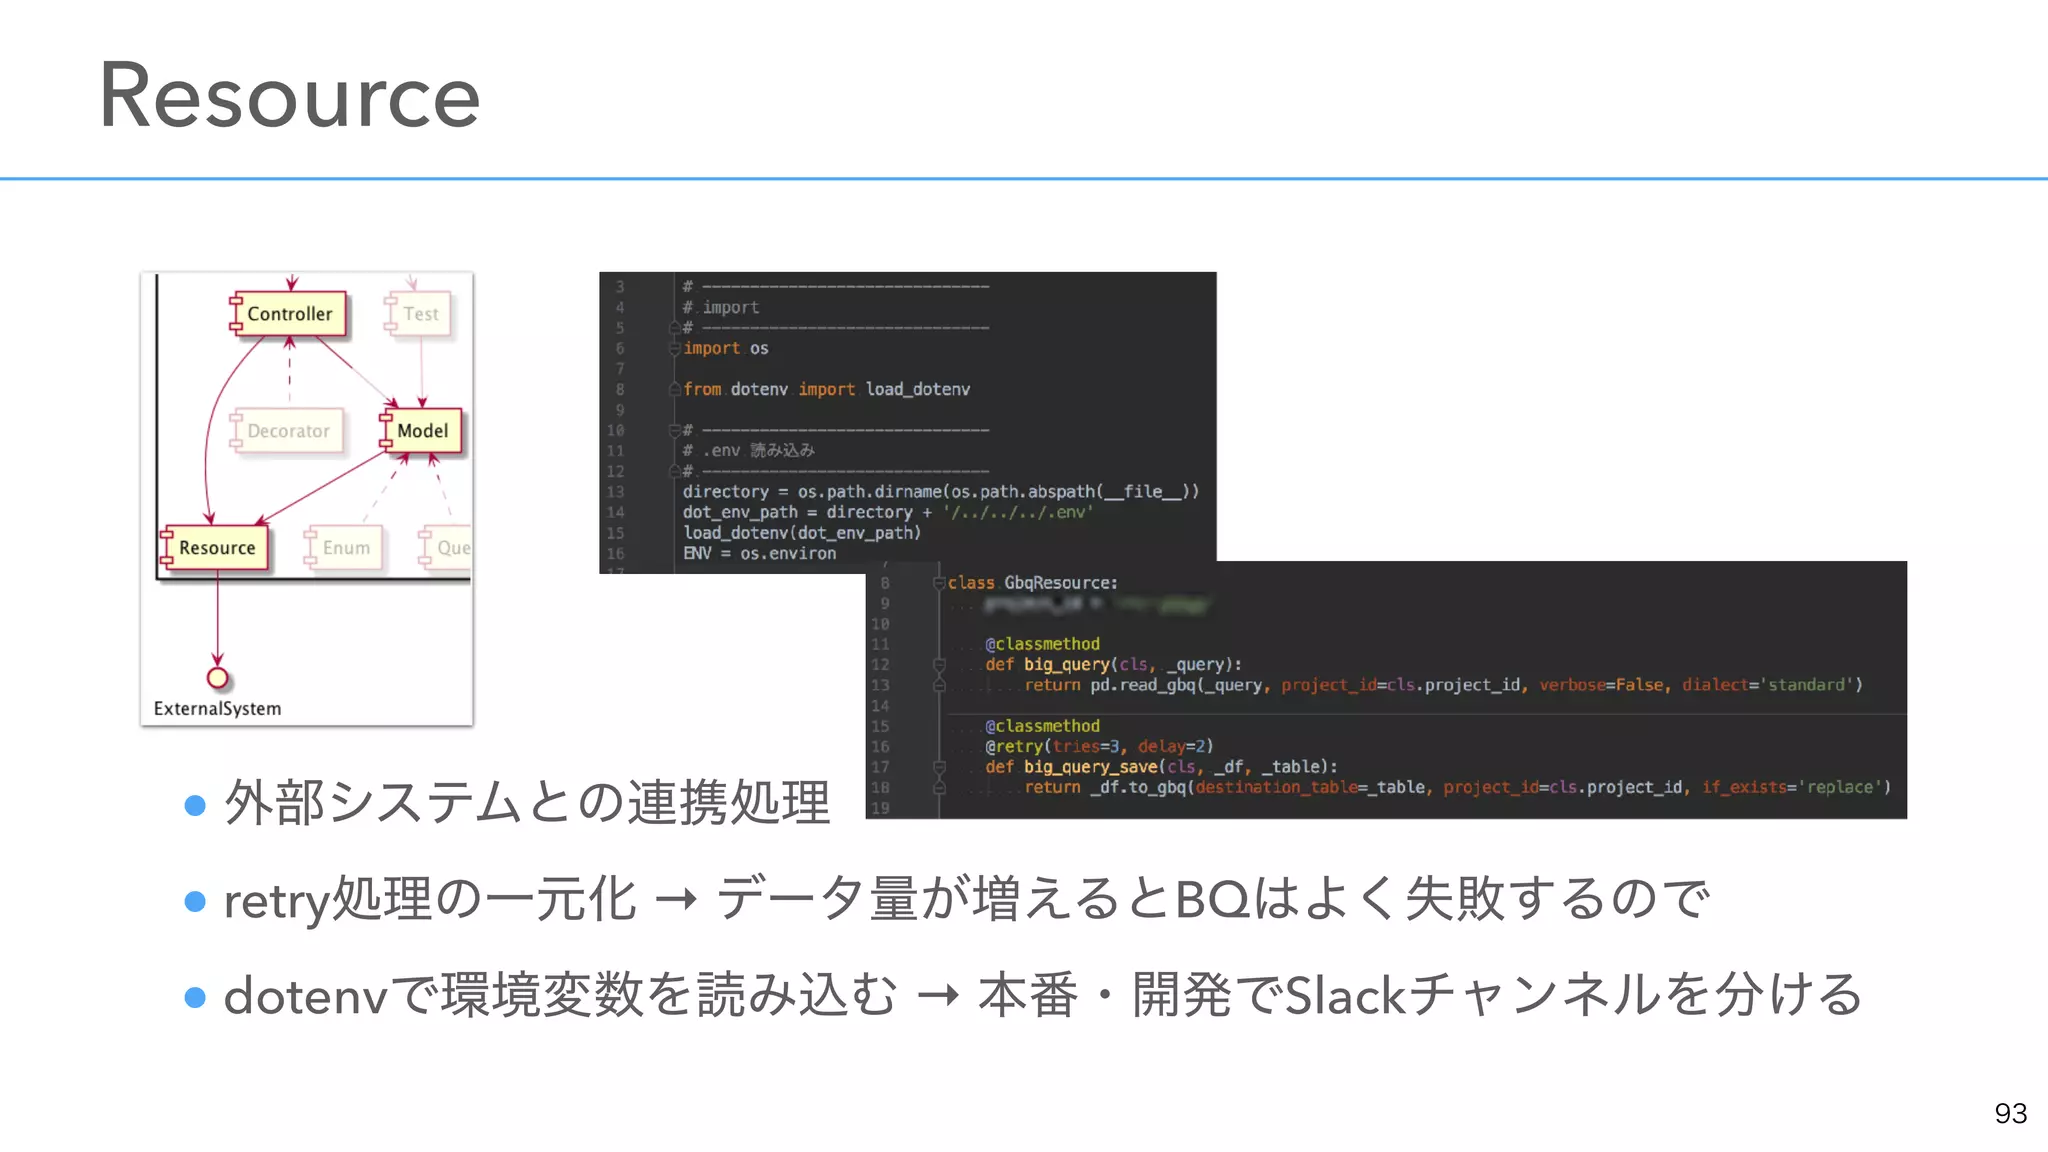Collapse fold marker at def big_query
Viewport: 2048px width, 1152px height.
pyautogui.click(x=939, y=665)
